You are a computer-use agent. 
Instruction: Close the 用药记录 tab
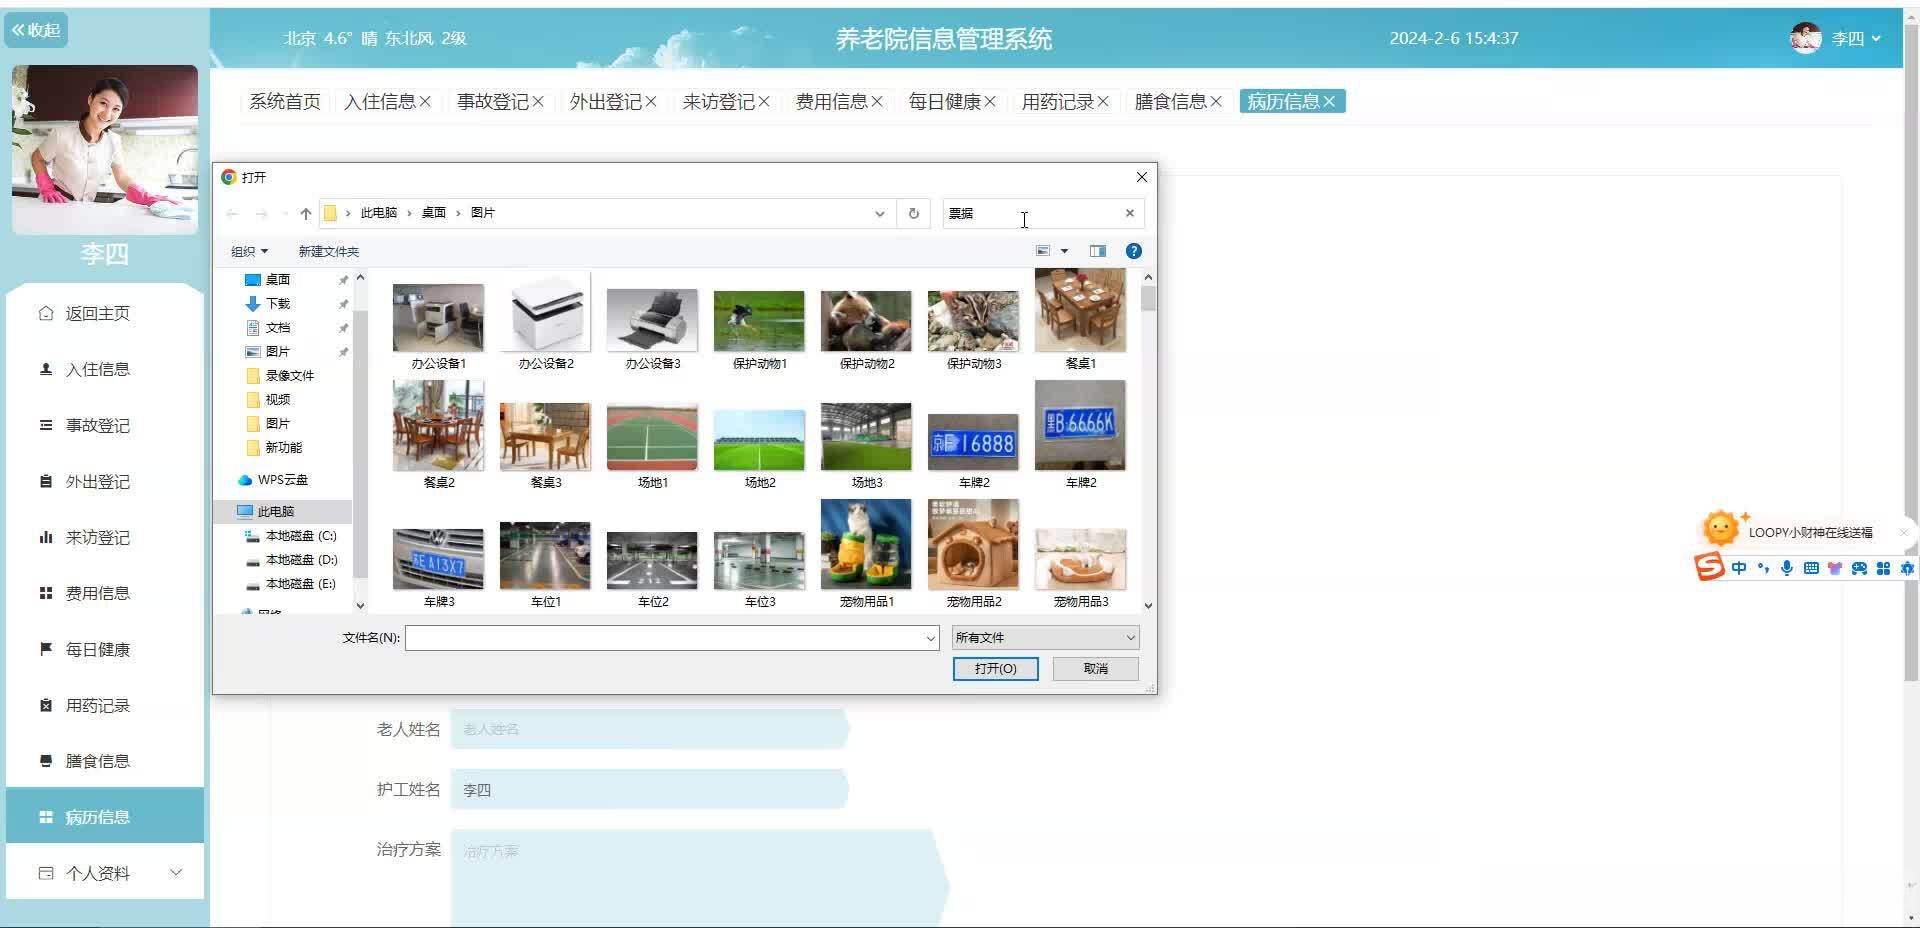tap(1103, 101)
